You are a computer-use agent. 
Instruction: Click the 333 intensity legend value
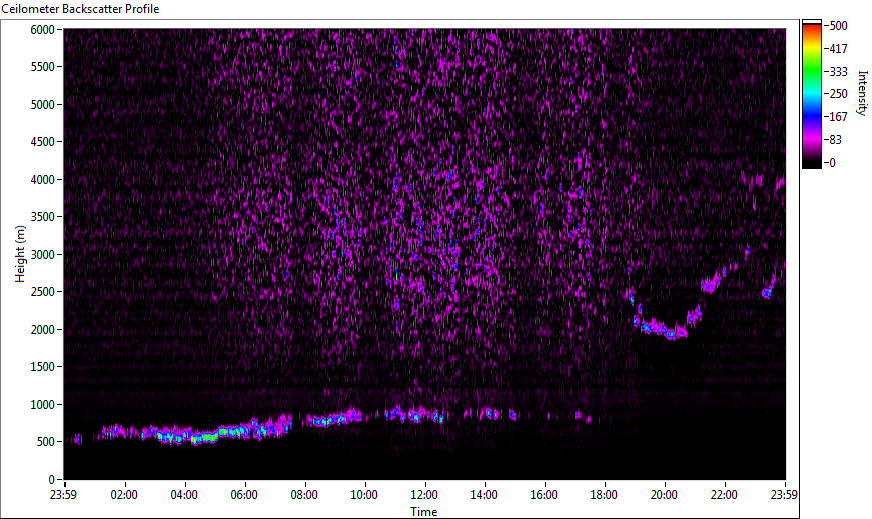point(838,72)
